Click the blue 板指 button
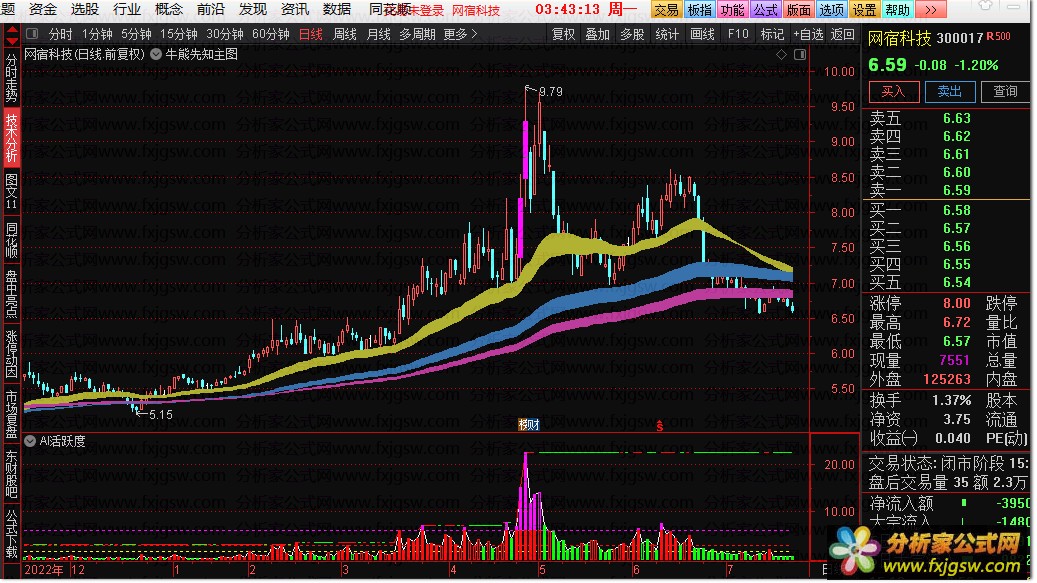 tap(700, 10)
